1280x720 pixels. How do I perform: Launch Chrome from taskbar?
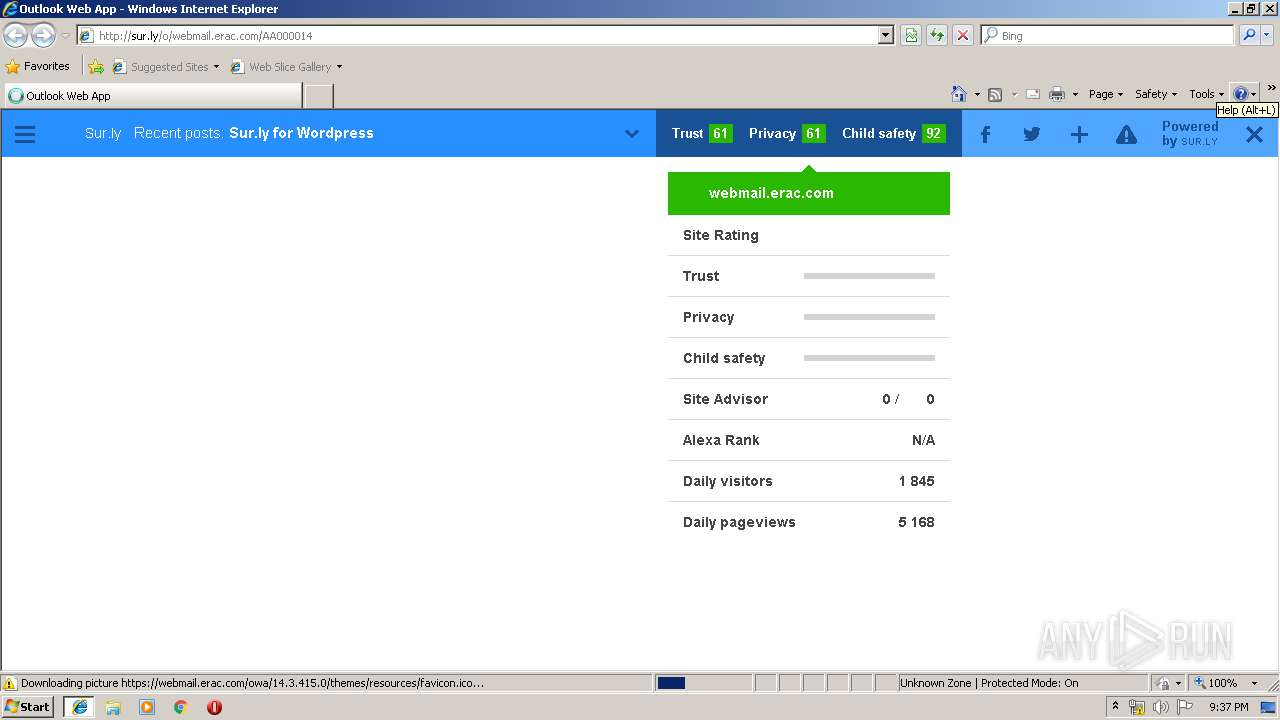tap(181, 707)
